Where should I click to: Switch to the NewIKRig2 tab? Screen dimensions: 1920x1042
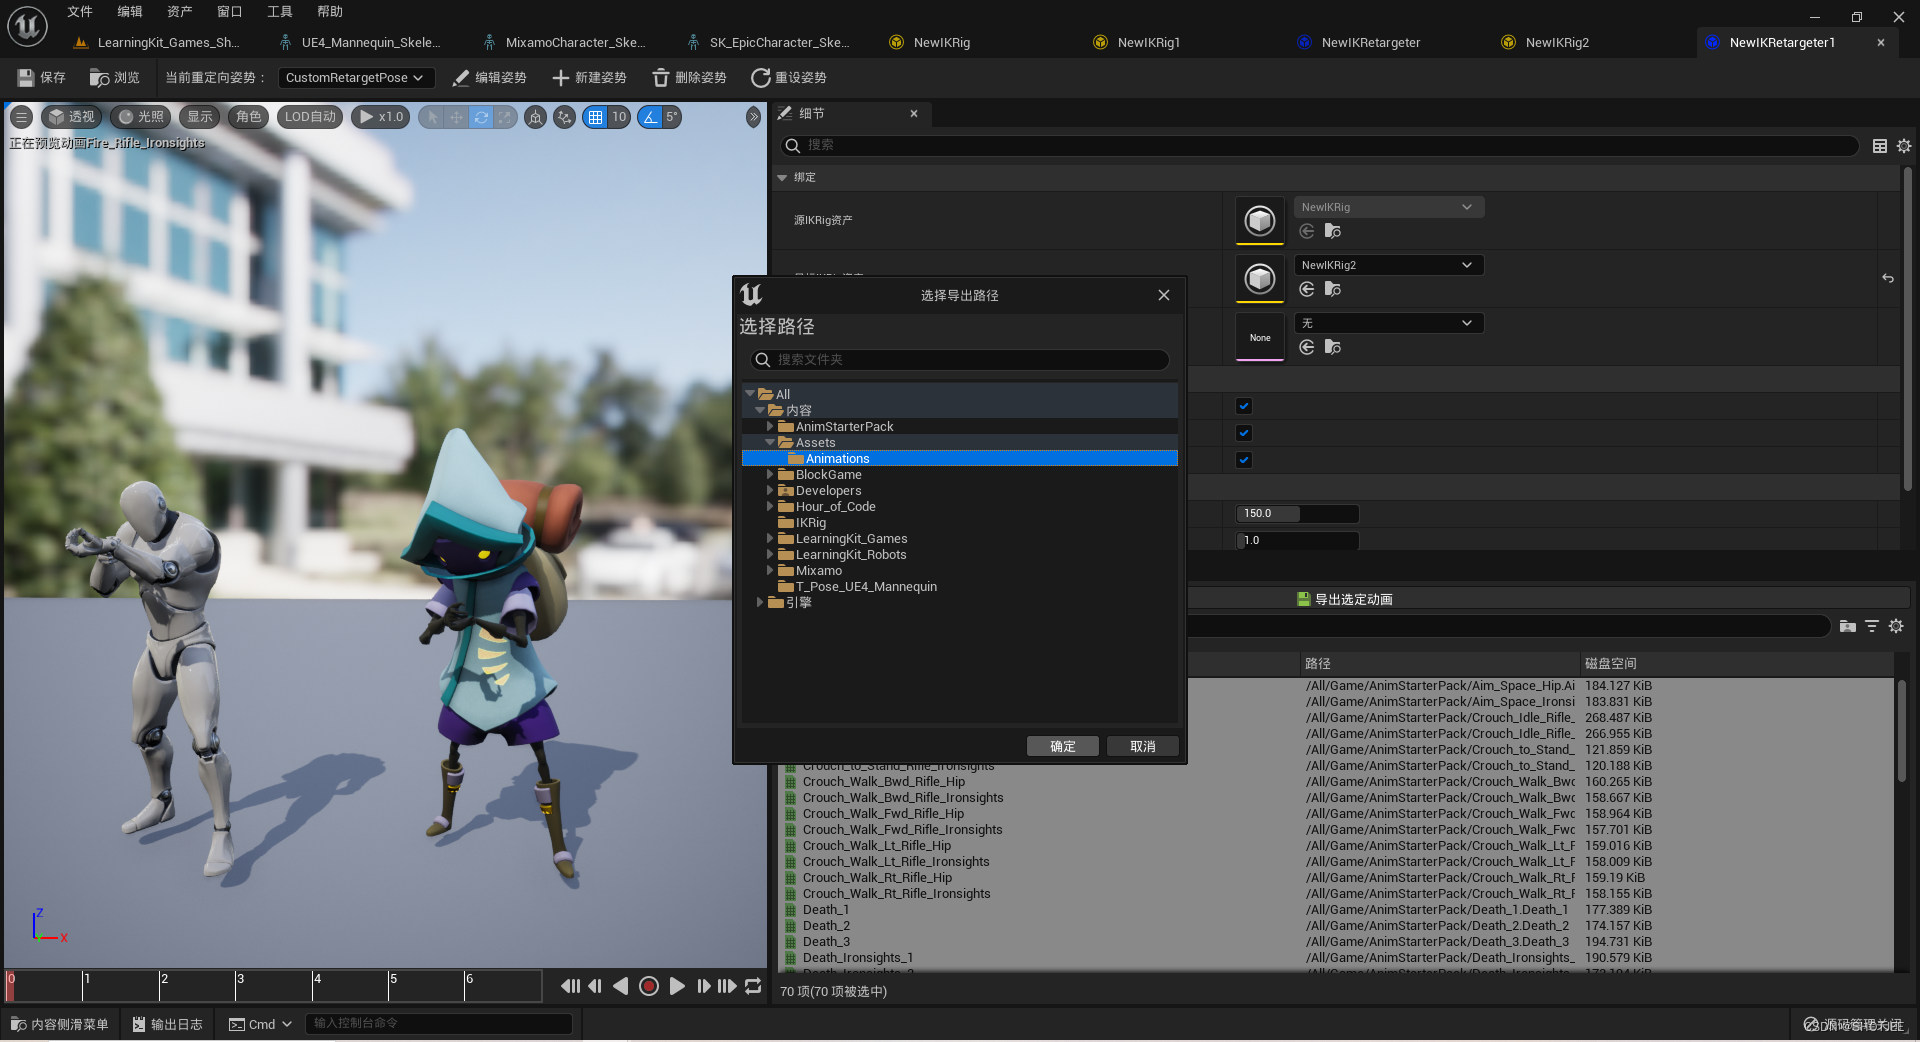coord(1556,42)
